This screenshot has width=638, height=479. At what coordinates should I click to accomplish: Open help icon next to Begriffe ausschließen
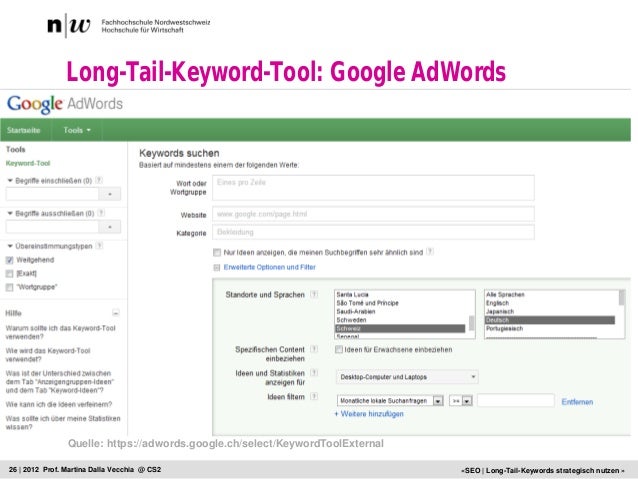point(101,213)
